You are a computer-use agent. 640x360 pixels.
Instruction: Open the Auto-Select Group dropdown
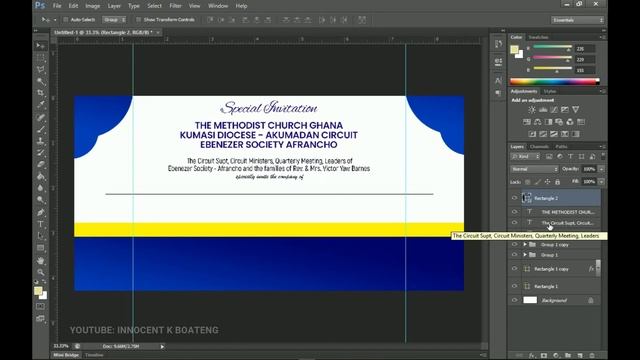[114, 20]
